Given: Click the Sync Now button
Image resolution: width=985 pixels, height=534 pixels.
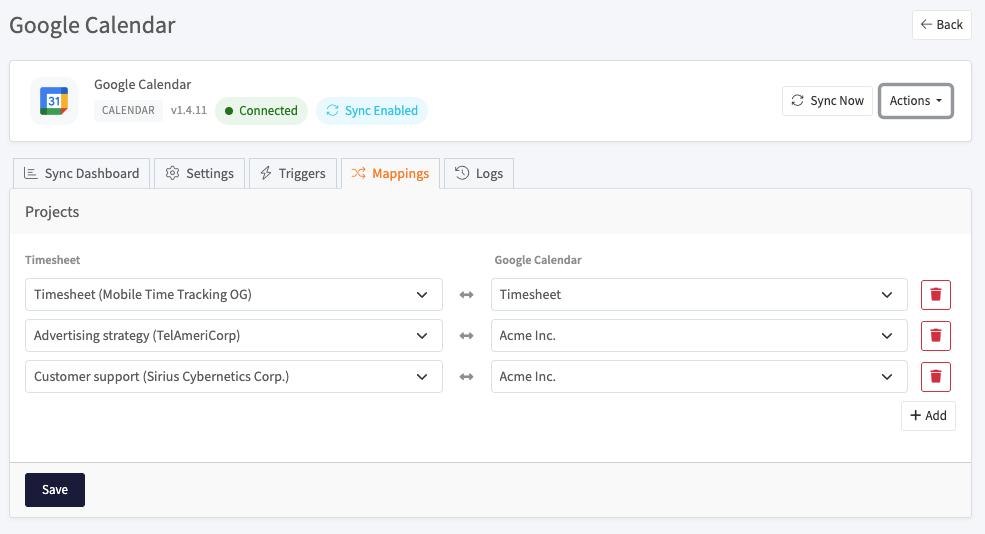Looking at the screenshot, I should pos(827,101).
